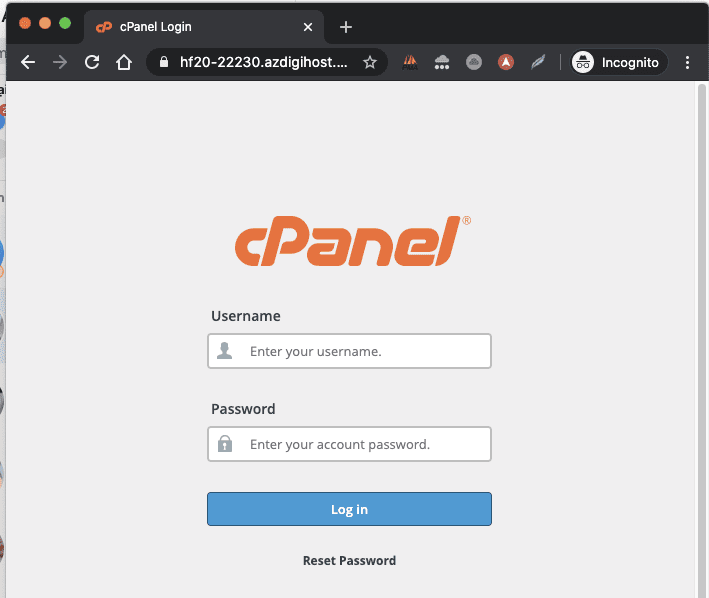
Task: Open Chrome three-dot menu
Action: coord(687,62)
